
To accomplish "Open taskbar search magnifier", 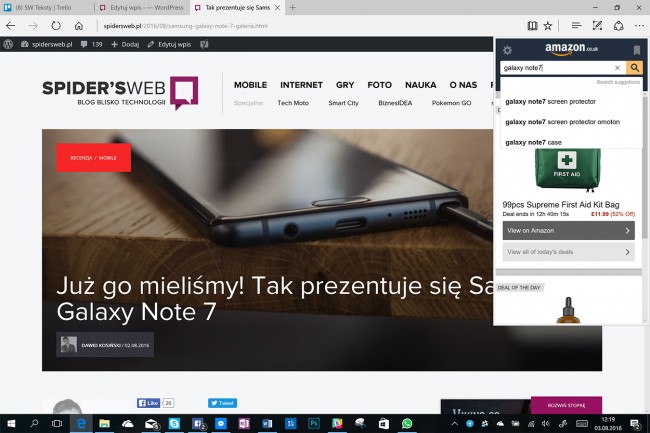I will pyautogui.click(x=34, y=423).
